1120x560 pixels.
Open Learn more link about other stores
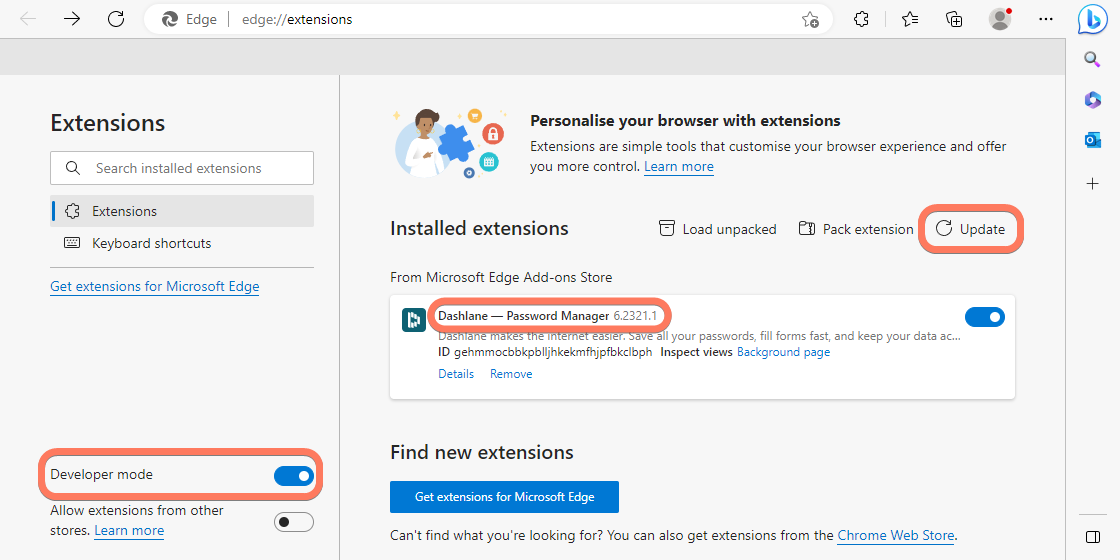(129, 530)
